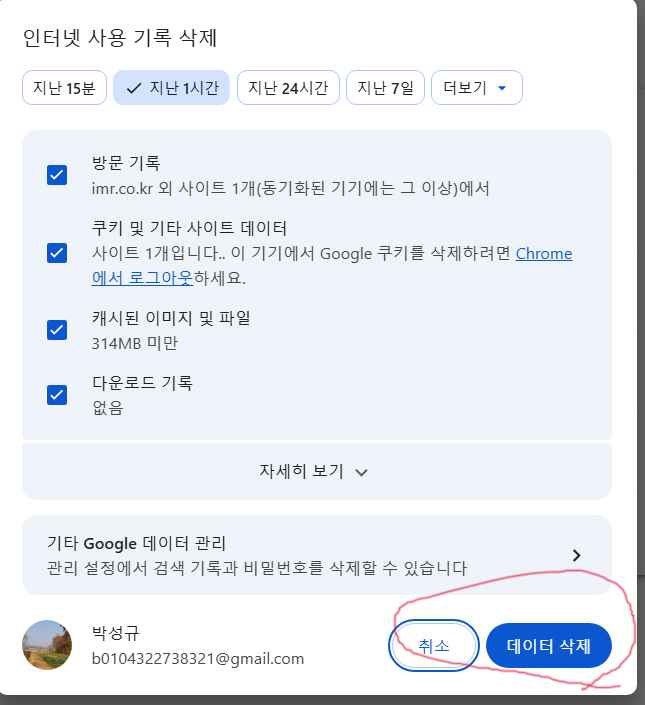
Task: Click the b0104322738321@gmail.com account email
Action: 197,658
